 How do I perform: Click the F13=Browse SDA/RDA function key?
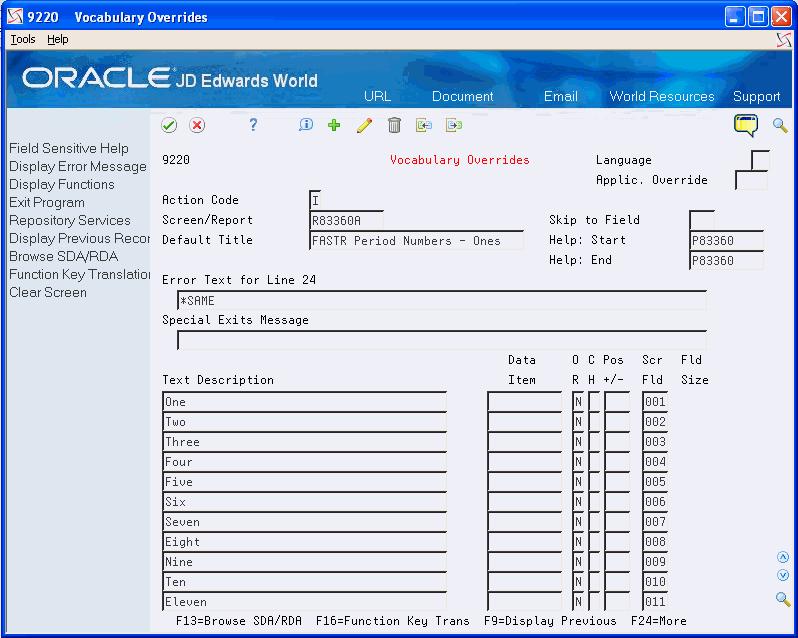click(x=239, y=621)
